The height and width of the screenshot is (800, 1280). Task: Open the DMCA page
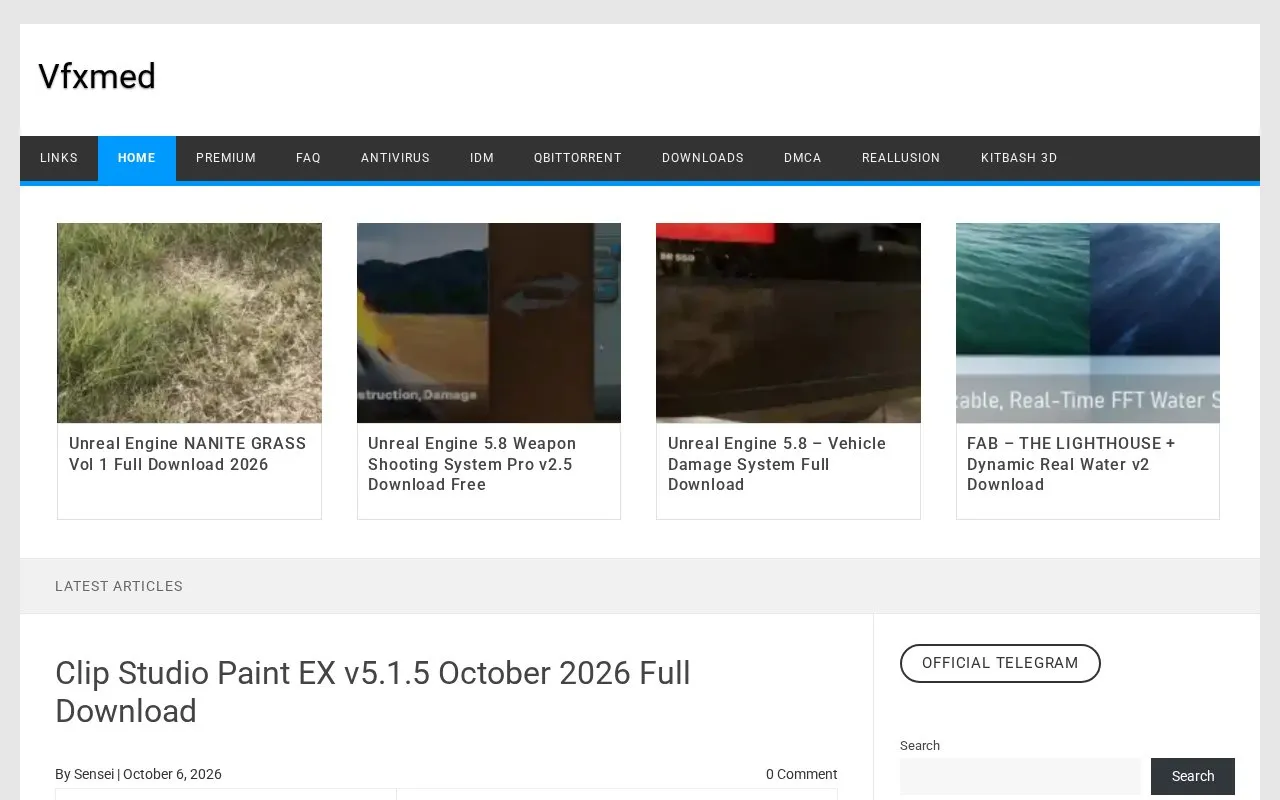point(803,158)
